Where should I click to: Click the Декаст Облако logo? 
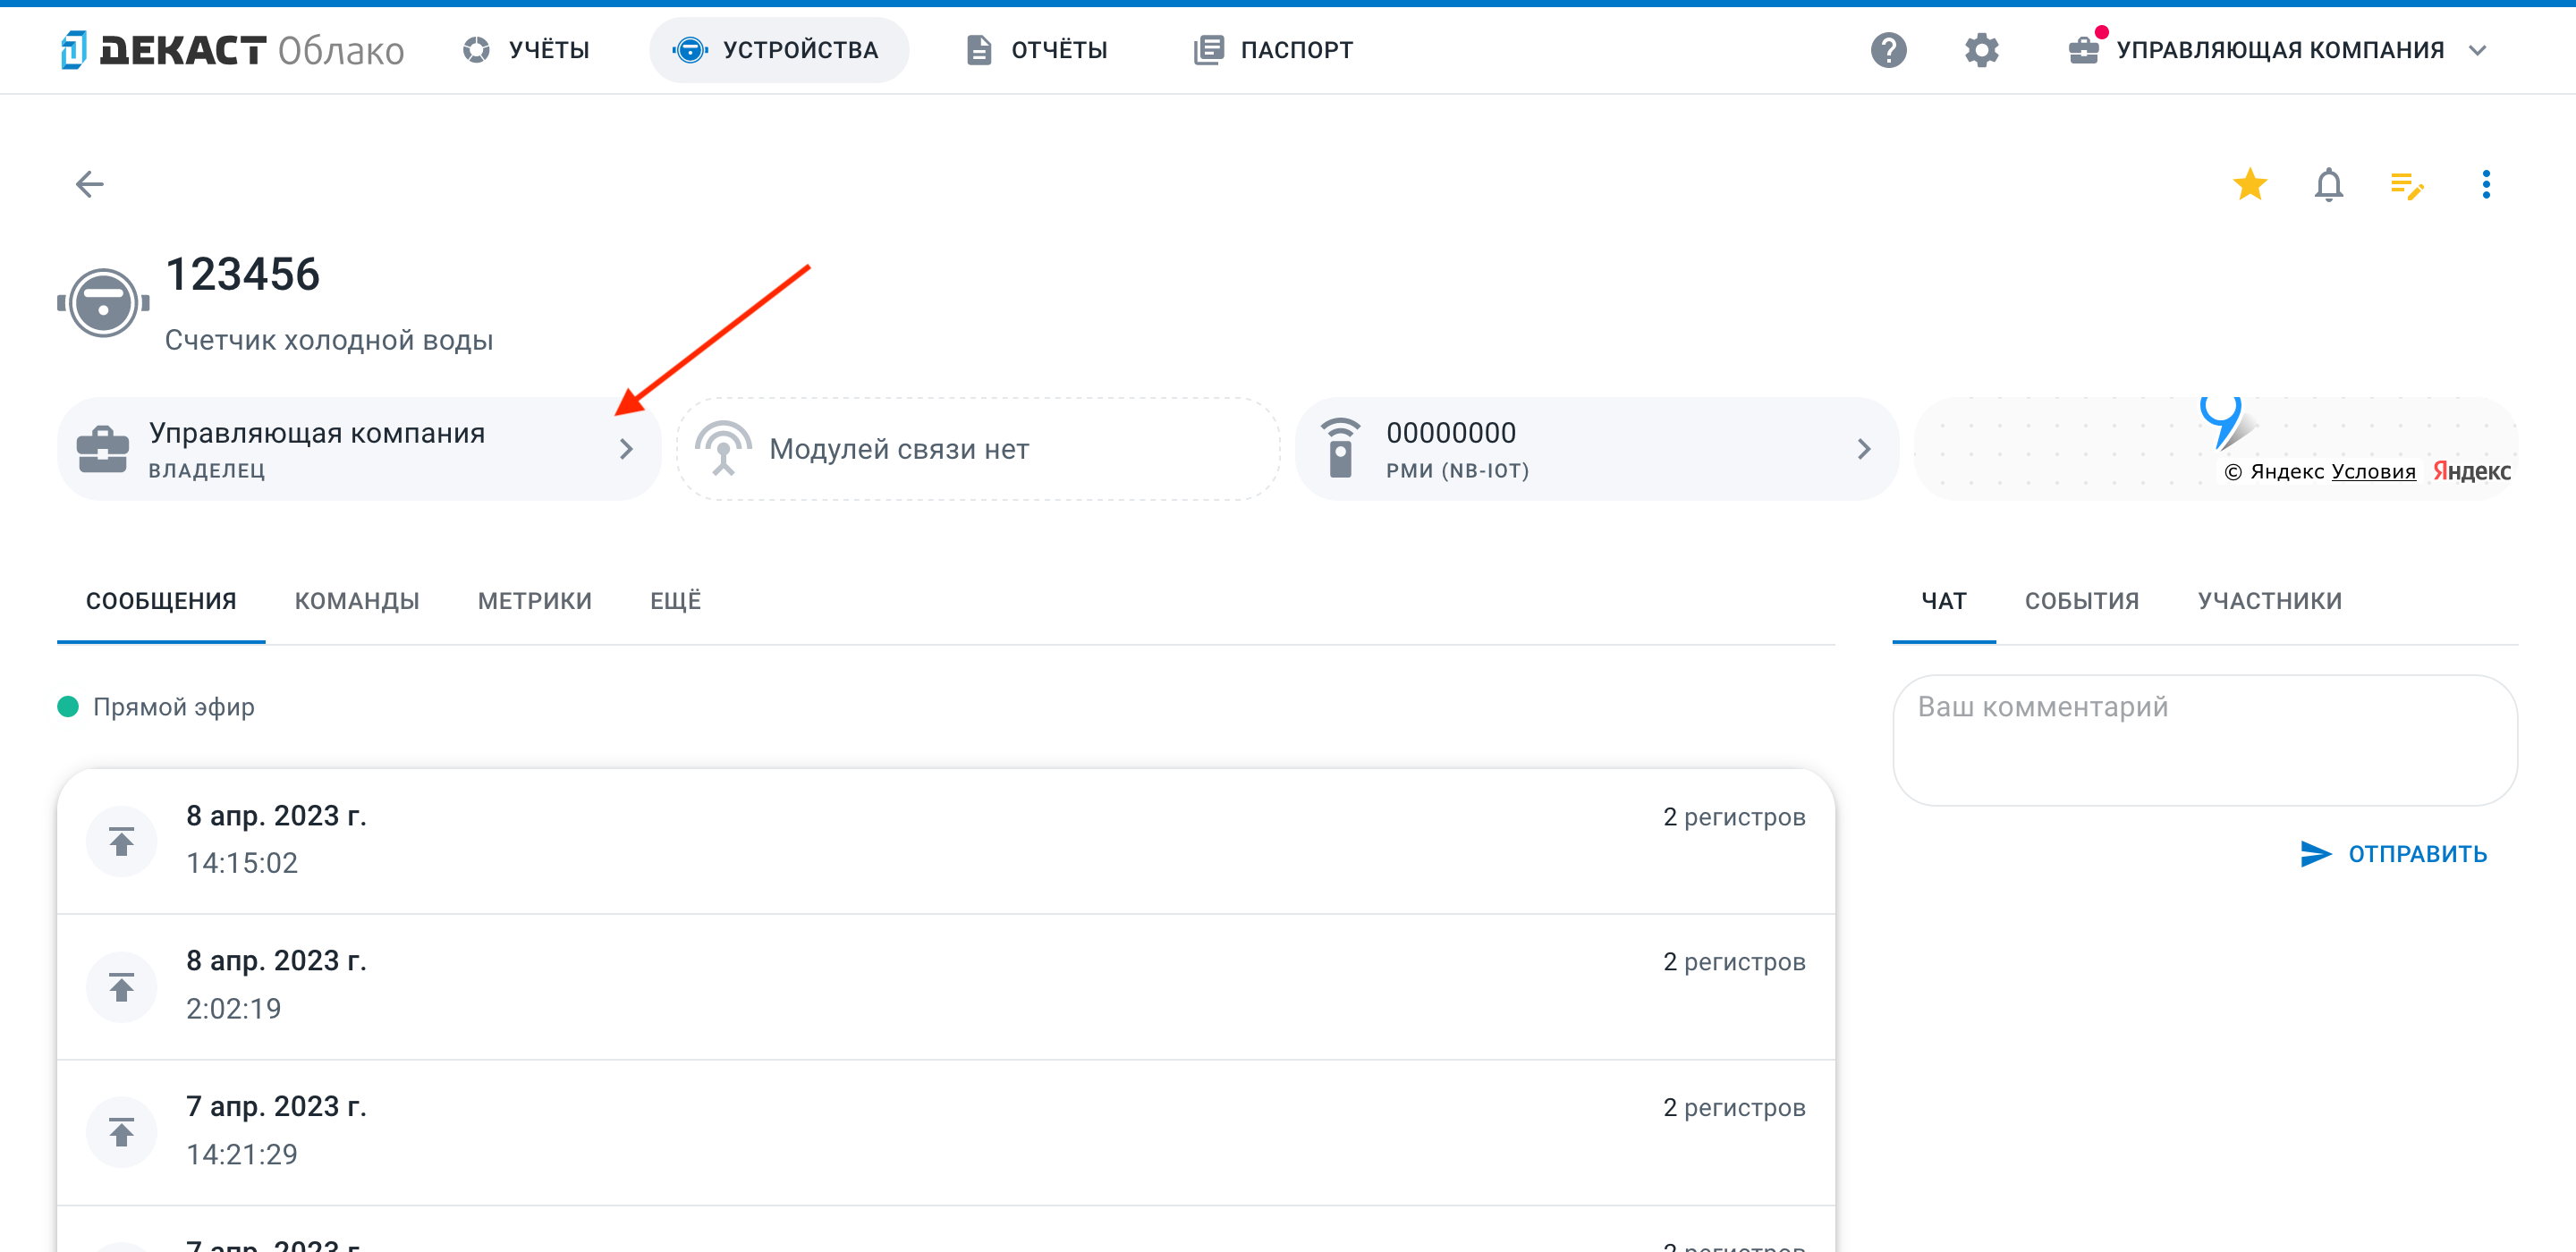coord(231,49)
